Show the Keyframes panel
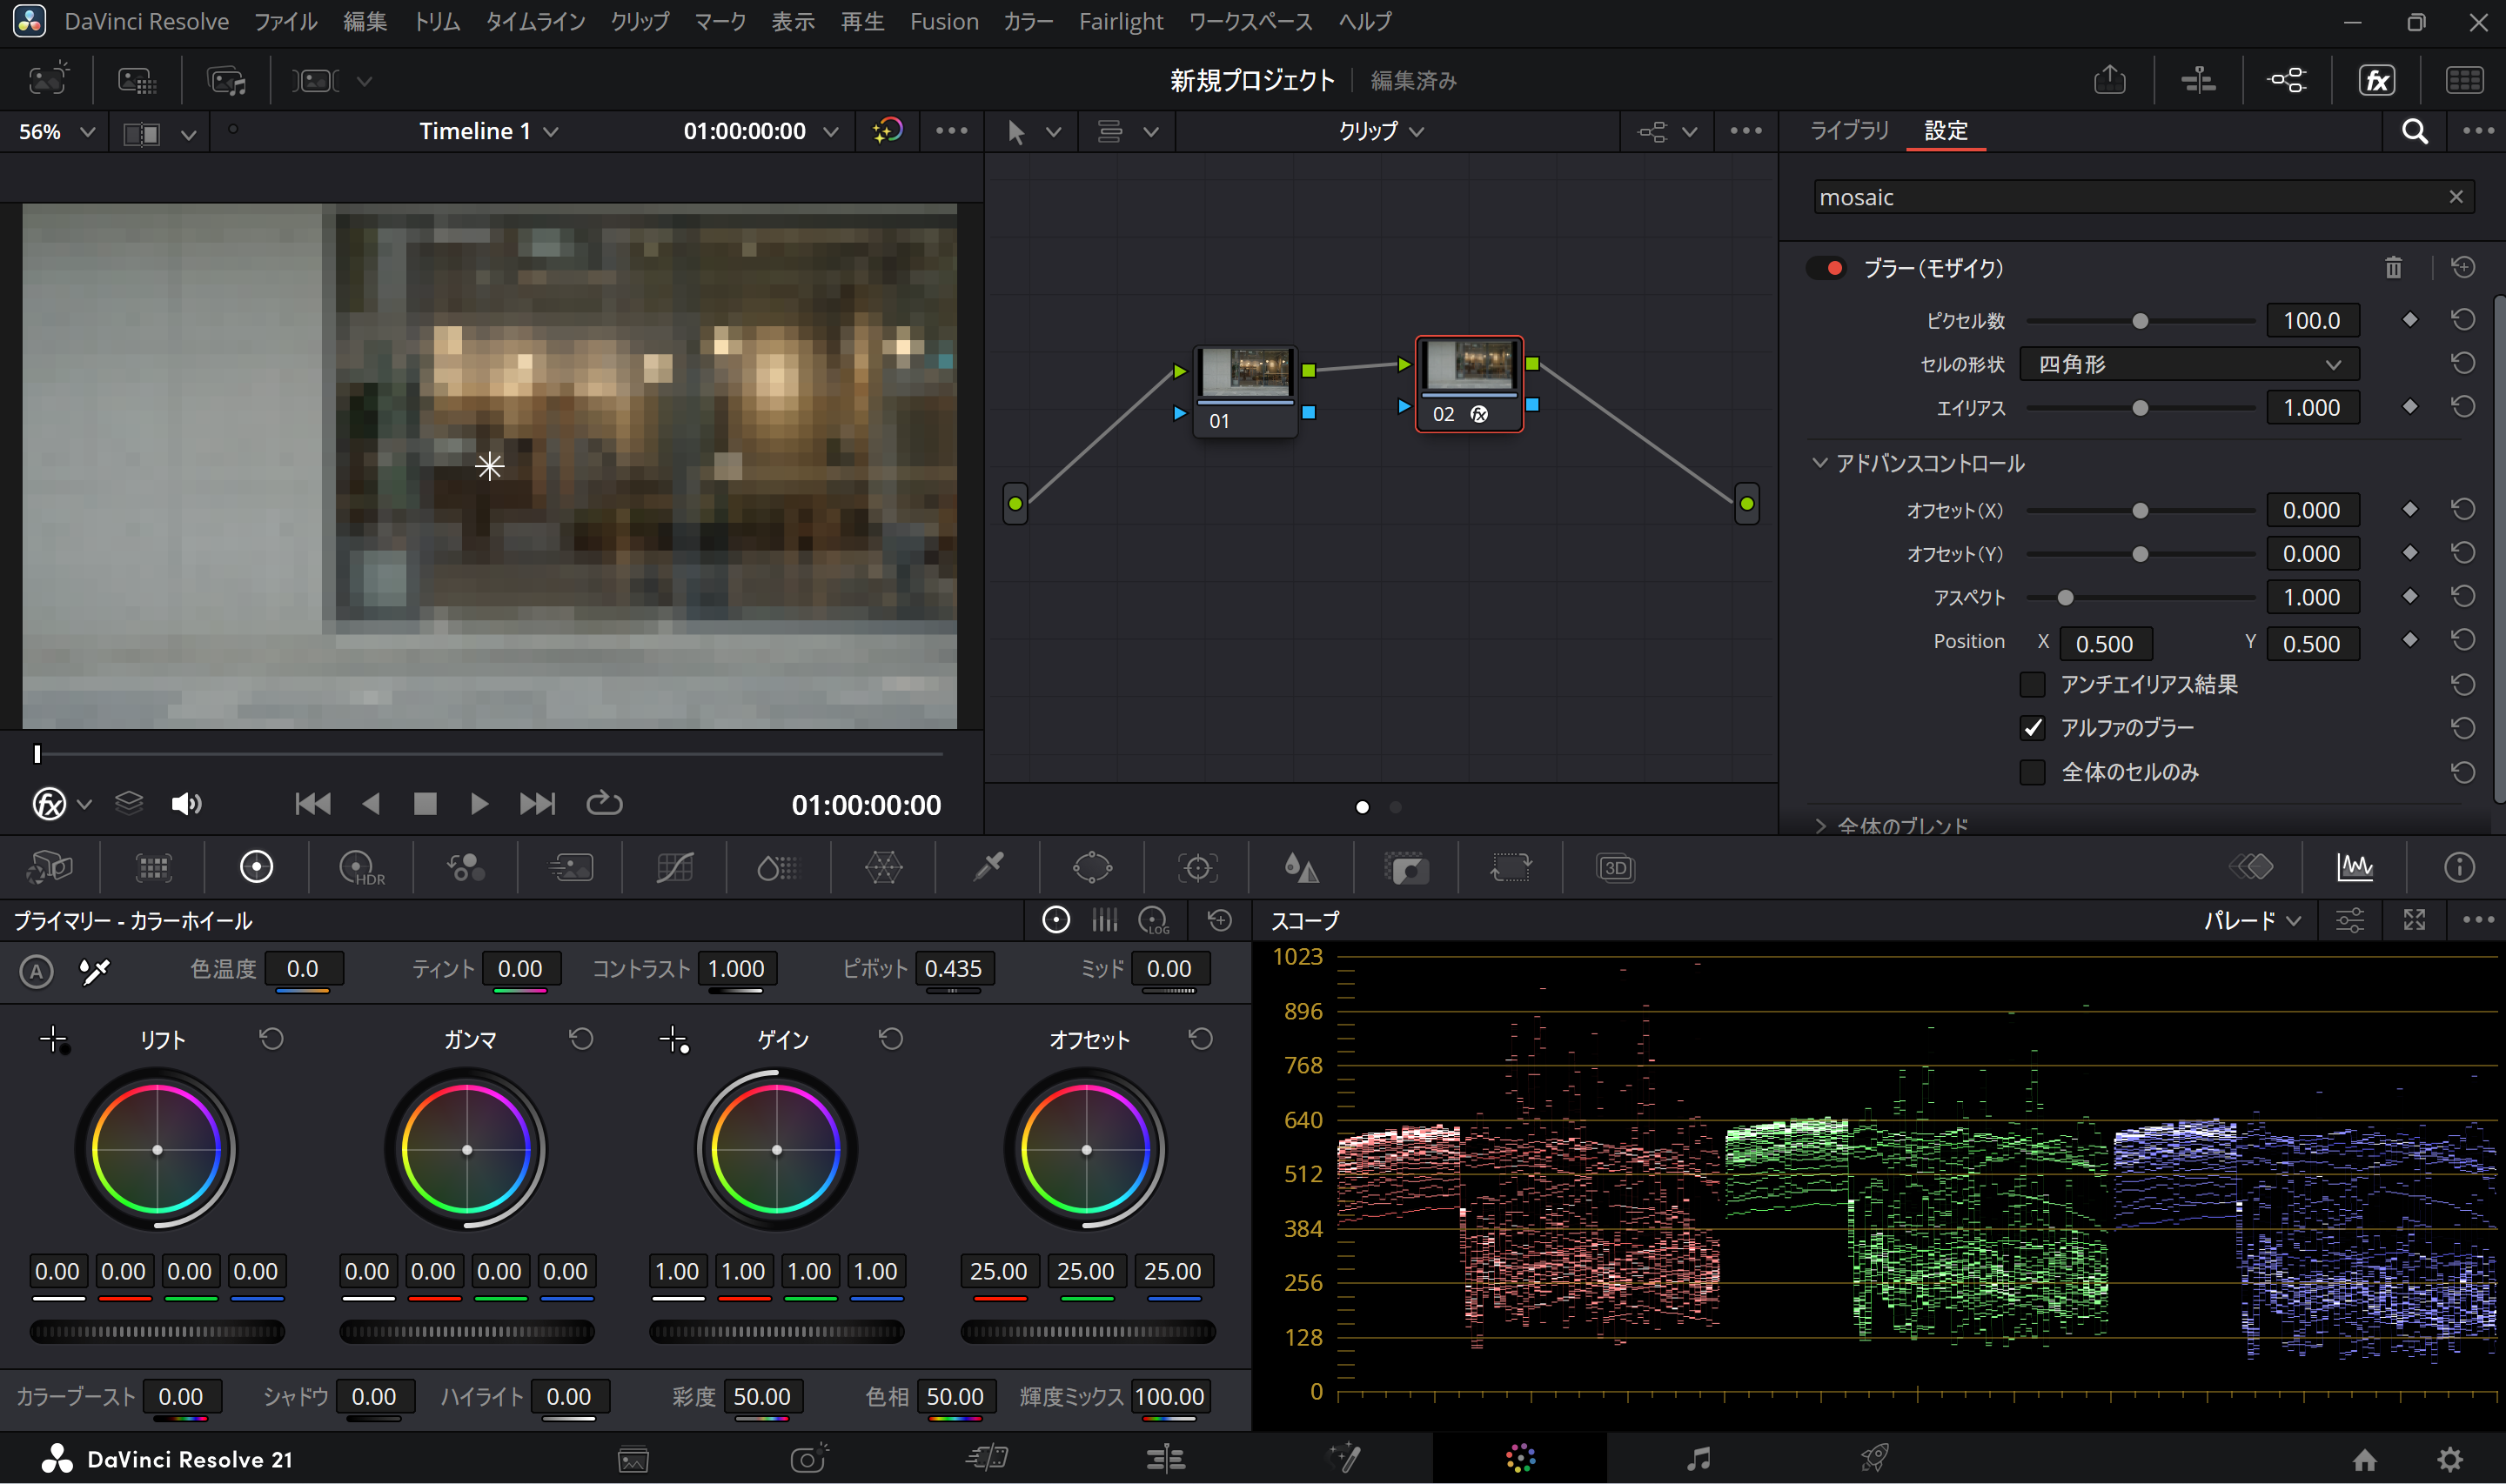 (2251, 867)
